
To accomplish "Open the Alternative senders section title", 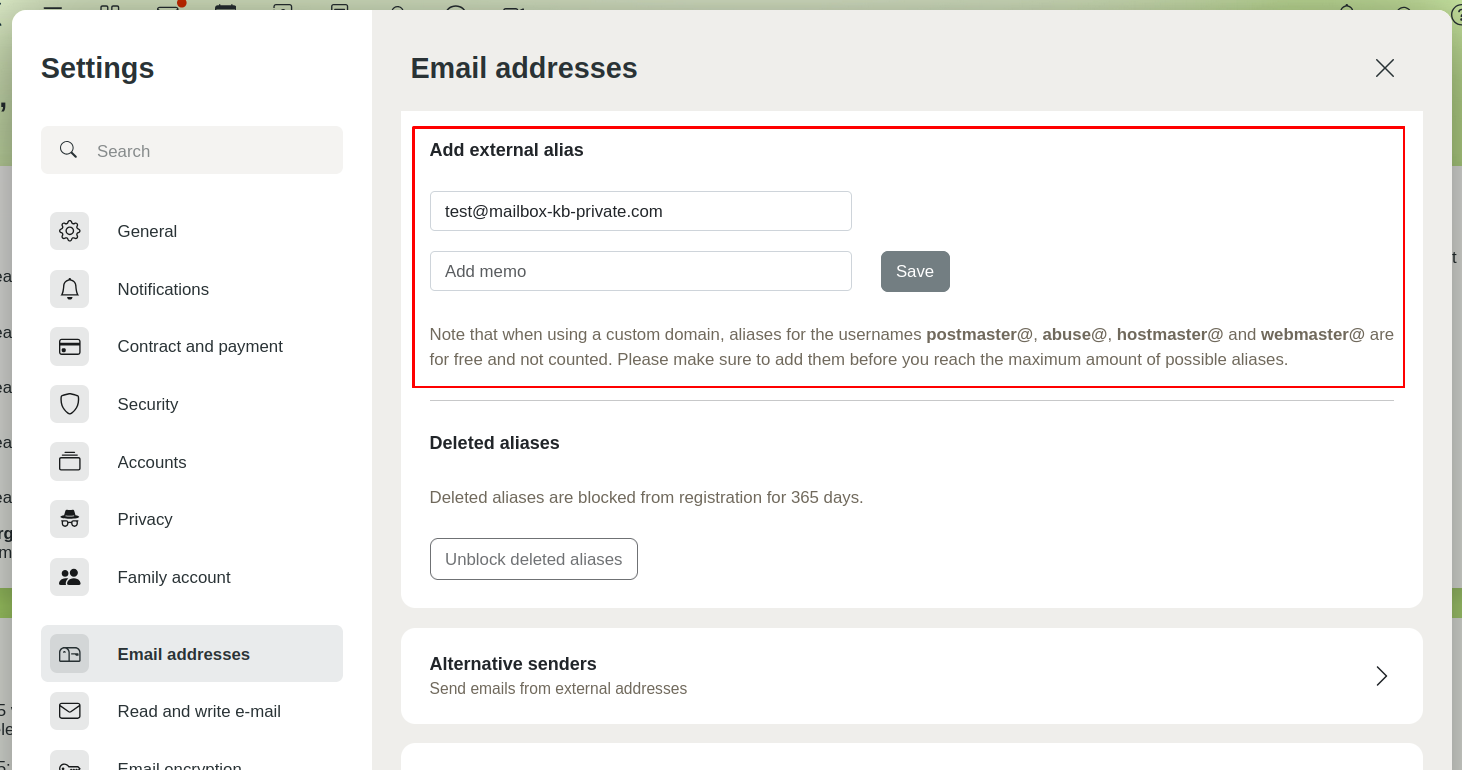I will click(513, 664).
